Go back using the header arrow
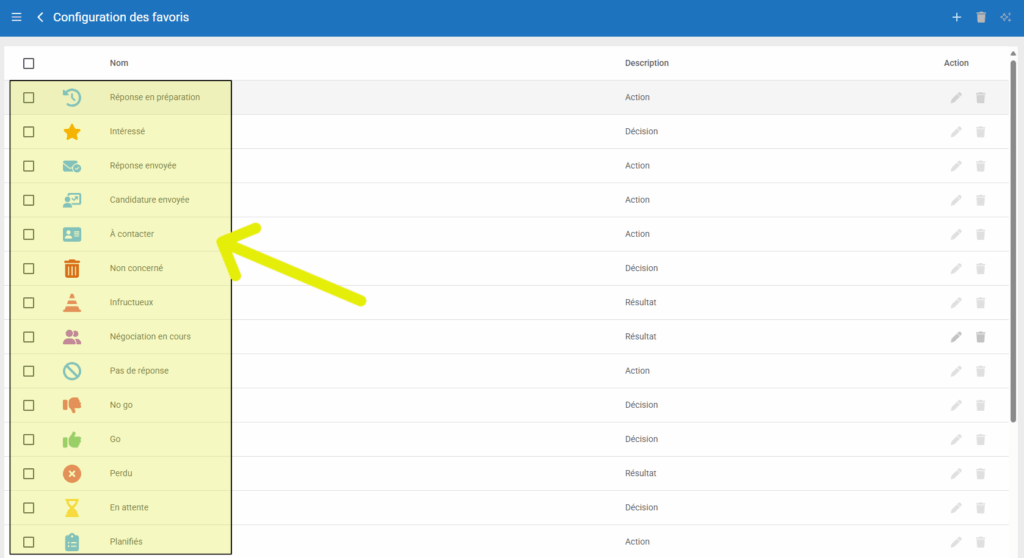This screenshot has height=558, width=1024. click(40, 17)
